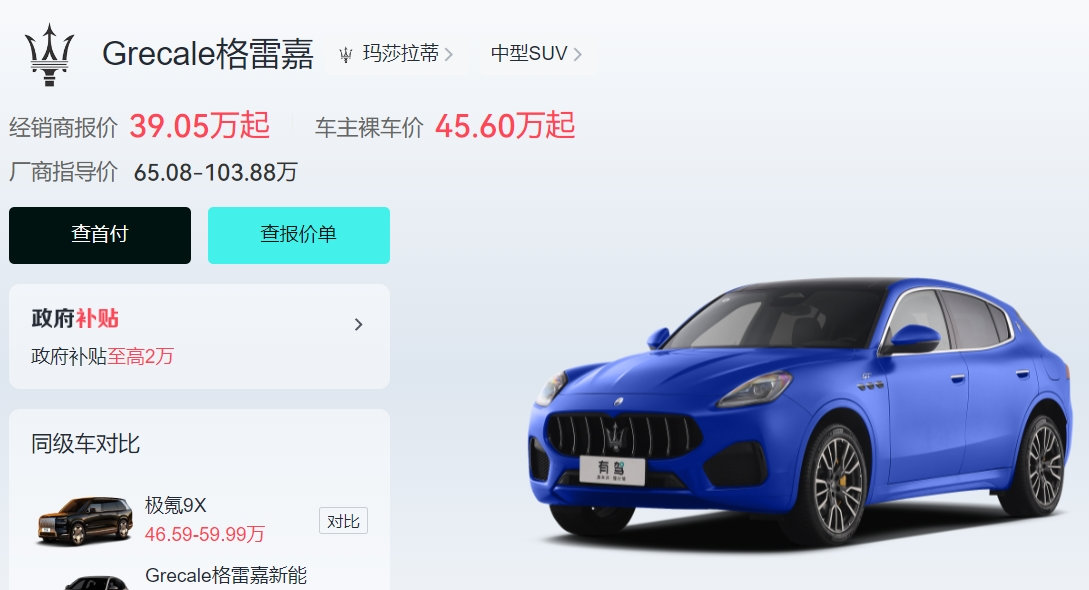Open the Grecale格雷嘉新能 comparison entry
Screen dimensions: 1089x590
(226, 575)
